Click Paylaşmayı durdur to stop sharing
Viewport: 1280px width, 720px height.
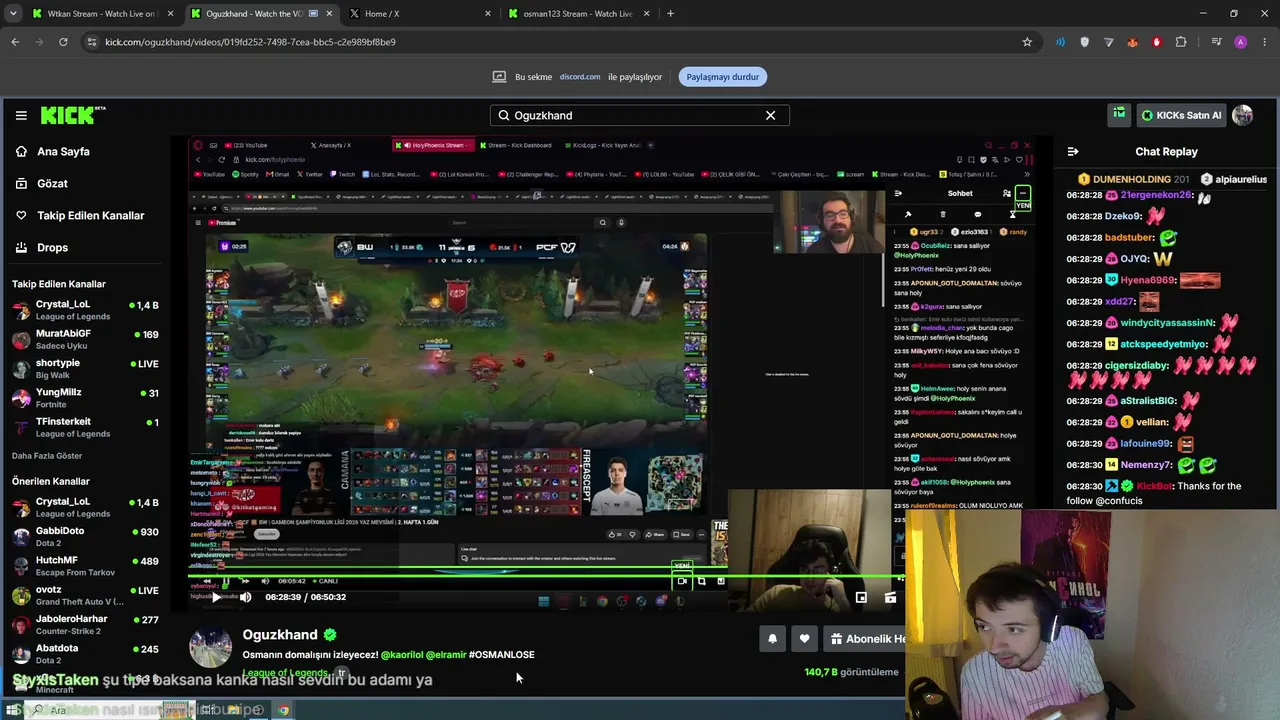pos(722,77)
